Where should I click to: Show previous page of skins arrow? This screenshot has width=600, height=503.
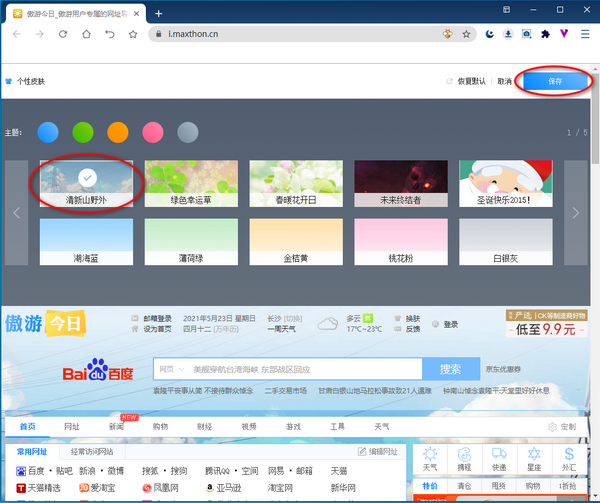pos(16,212)
